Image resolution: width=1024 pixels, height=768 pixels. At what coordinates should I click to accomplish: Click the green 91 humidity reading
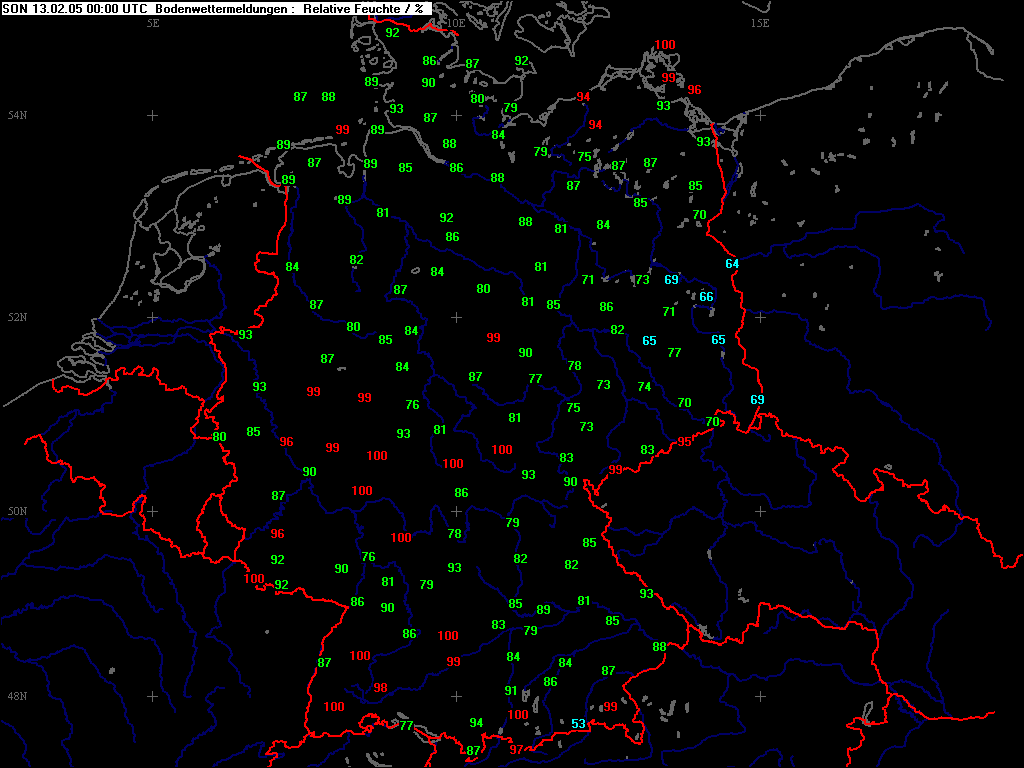tap(510, 691)
